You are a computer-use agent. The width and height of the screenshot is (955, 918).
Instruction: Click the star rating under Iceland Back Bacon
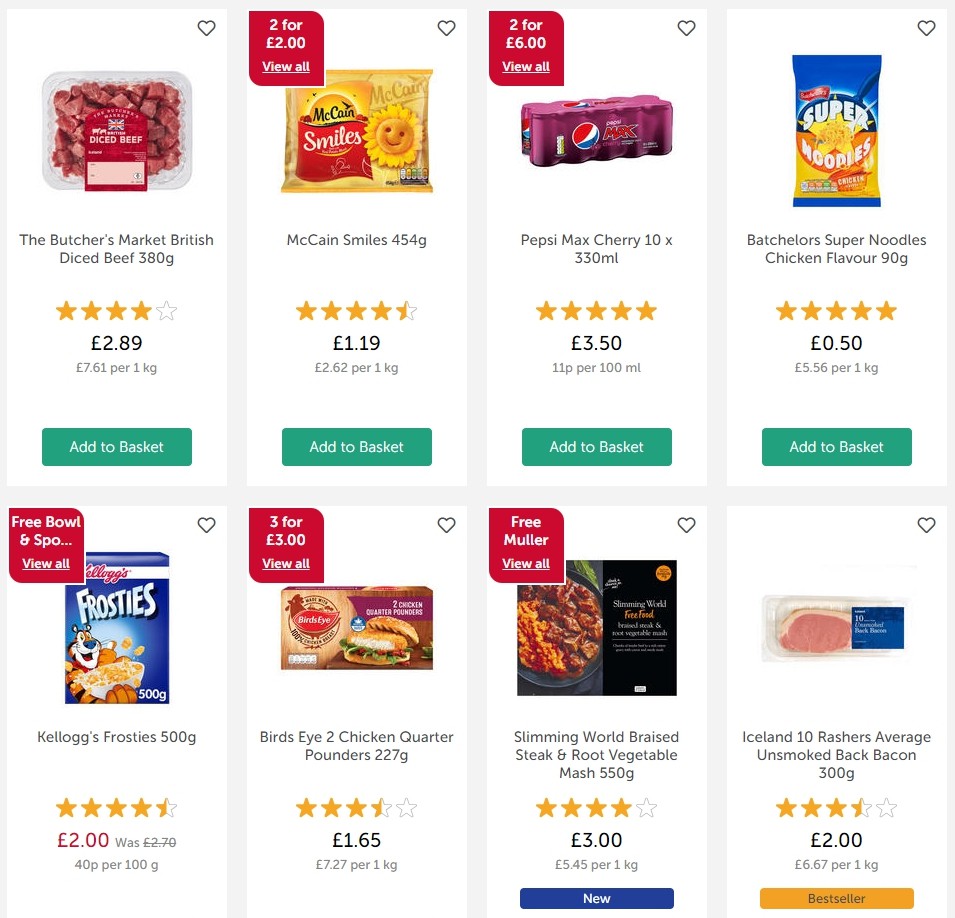pyautogui.click(x=836, y=807)
